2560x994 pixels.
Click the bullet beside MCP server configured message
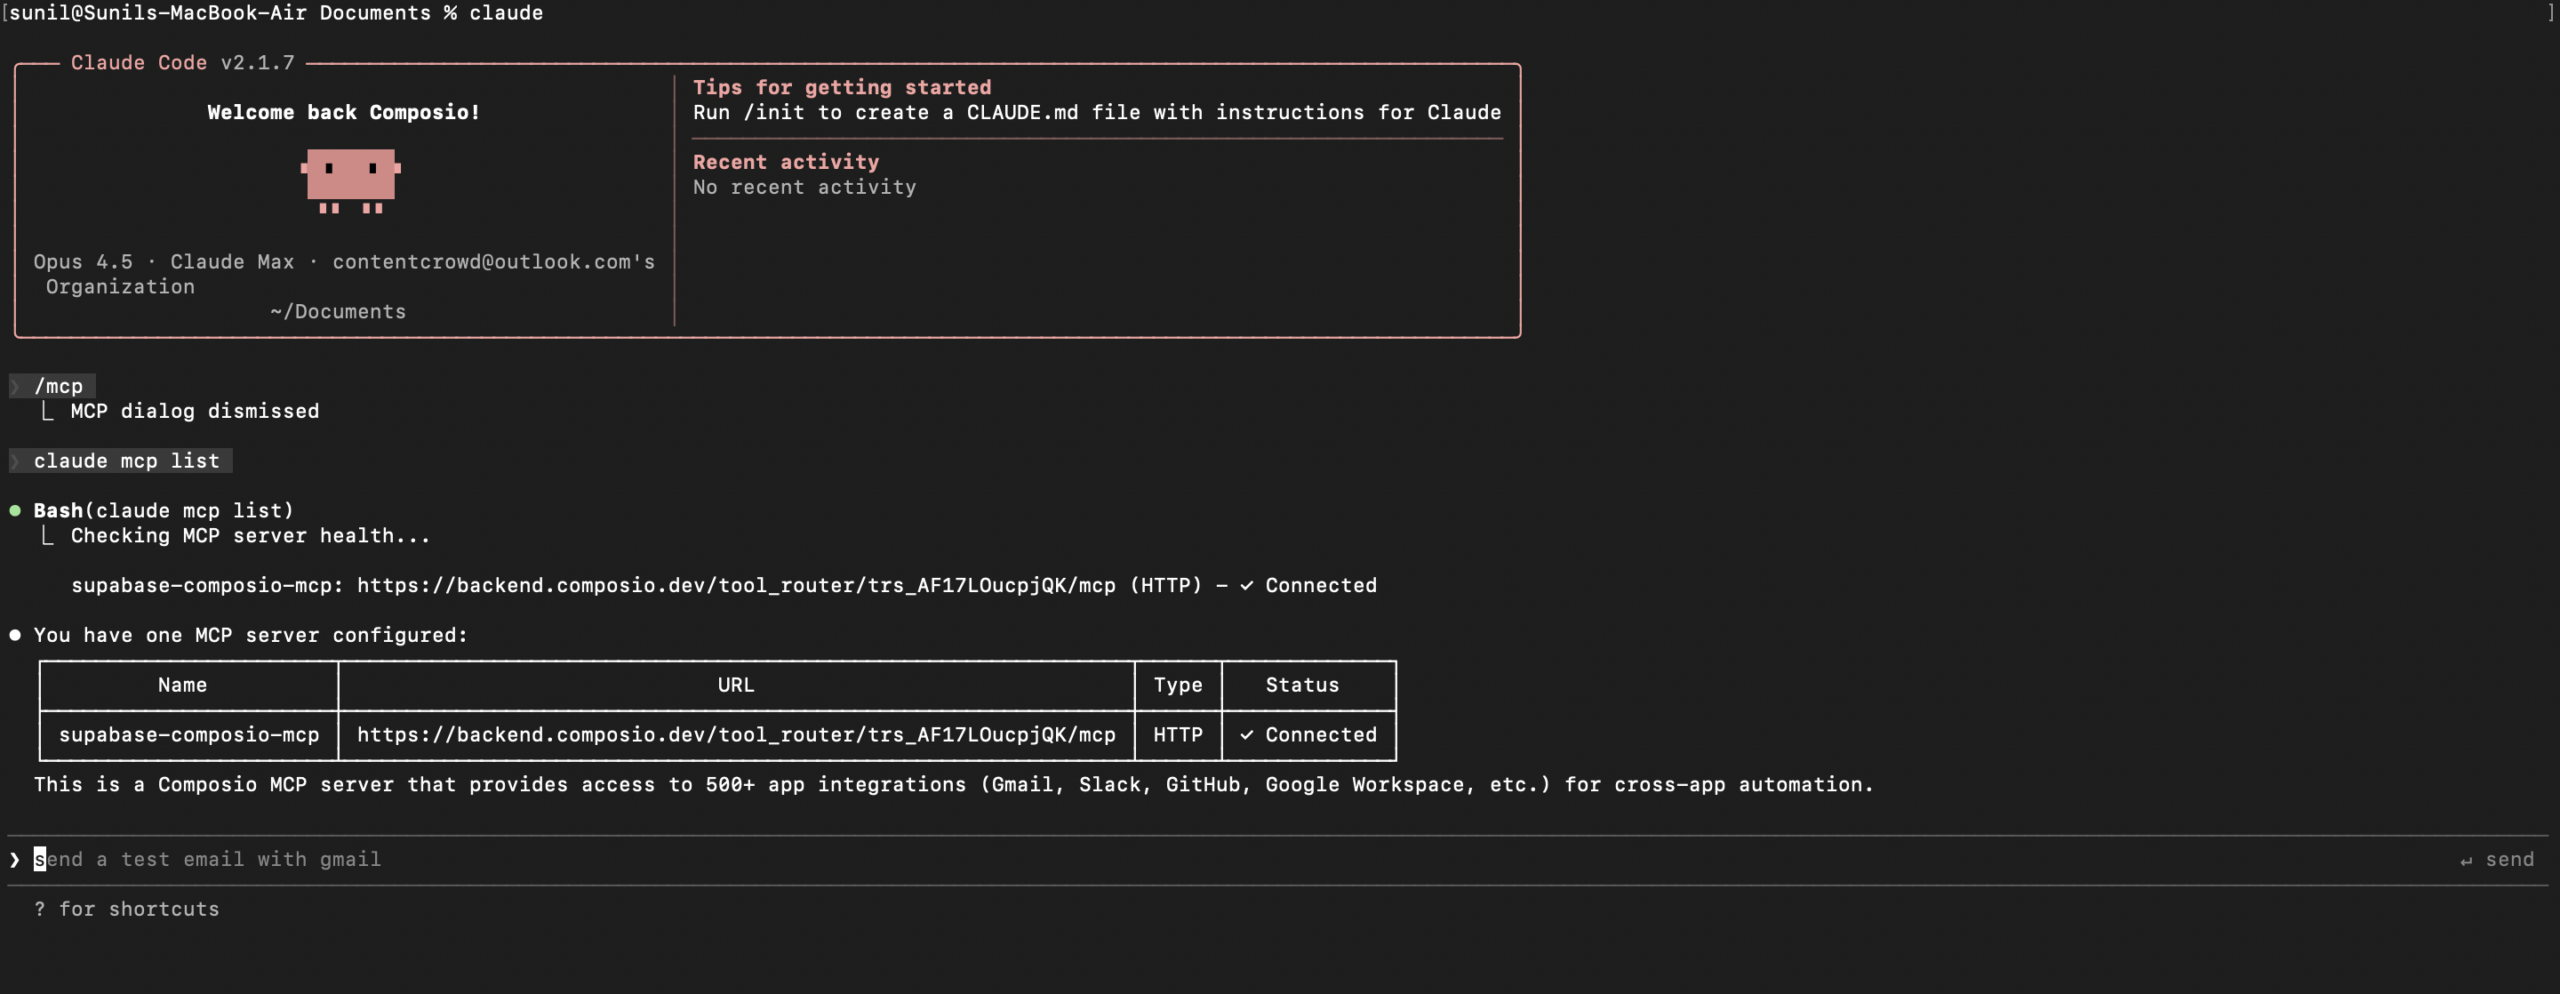coord(14,634)
